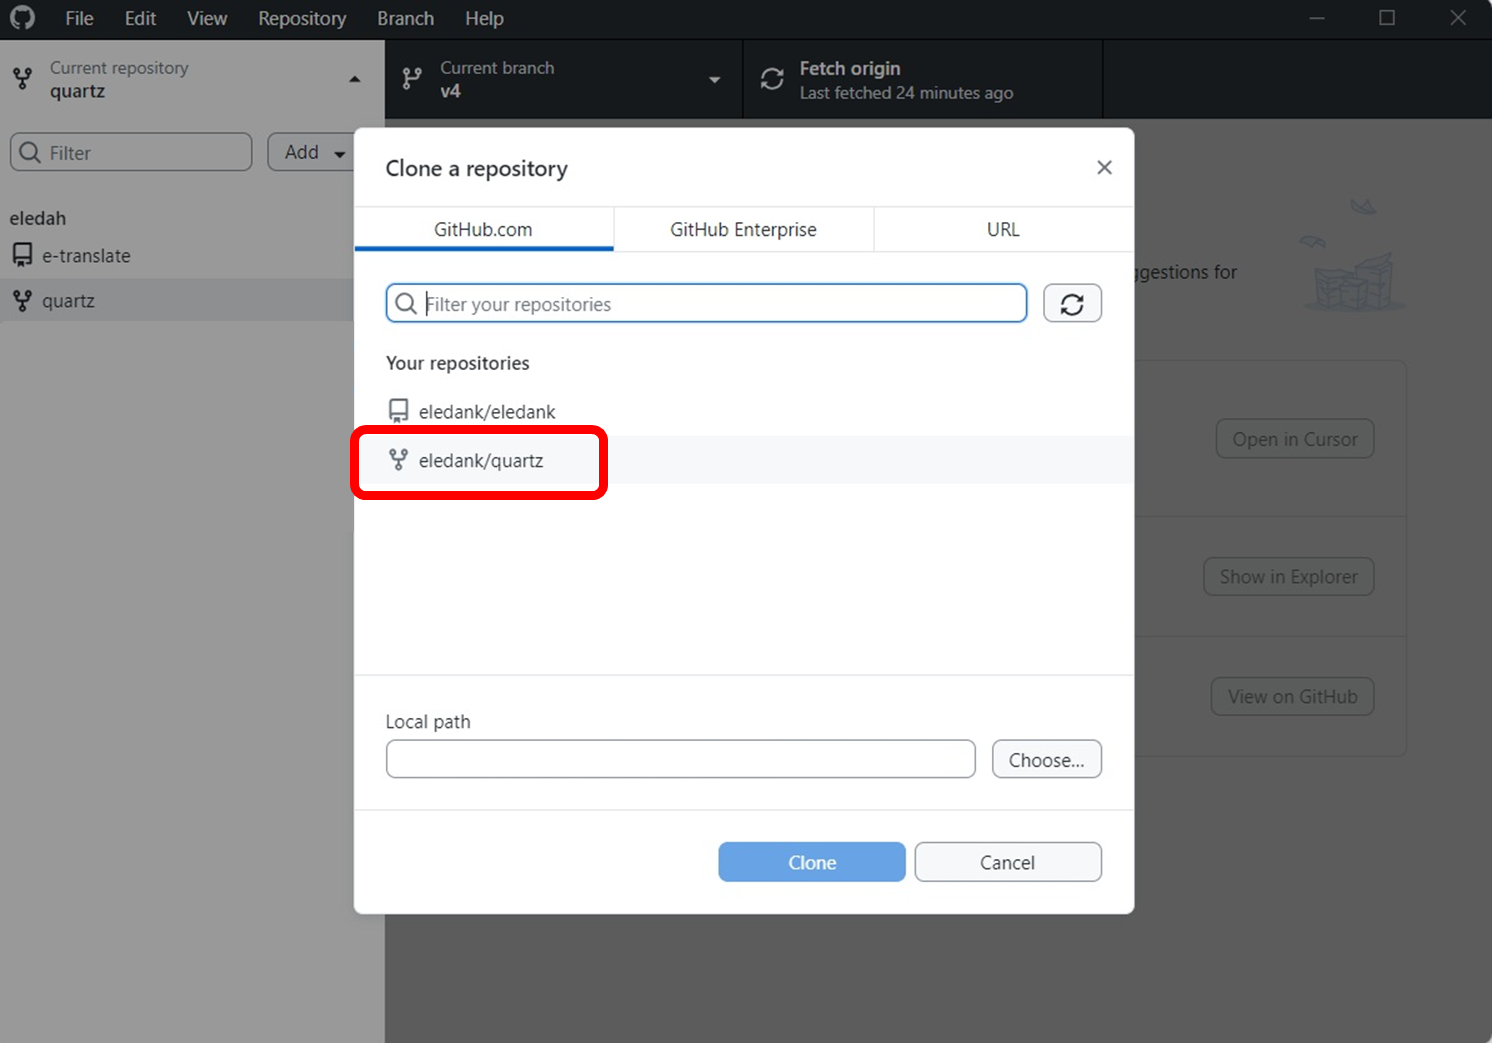Viewport: 1492px width, 1043px height.
Task: Click Show in Explorer in background window
Action: 1289,577
